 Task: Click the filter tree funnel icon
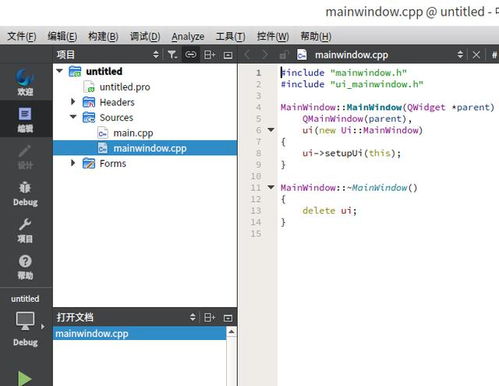coord(172,54)
